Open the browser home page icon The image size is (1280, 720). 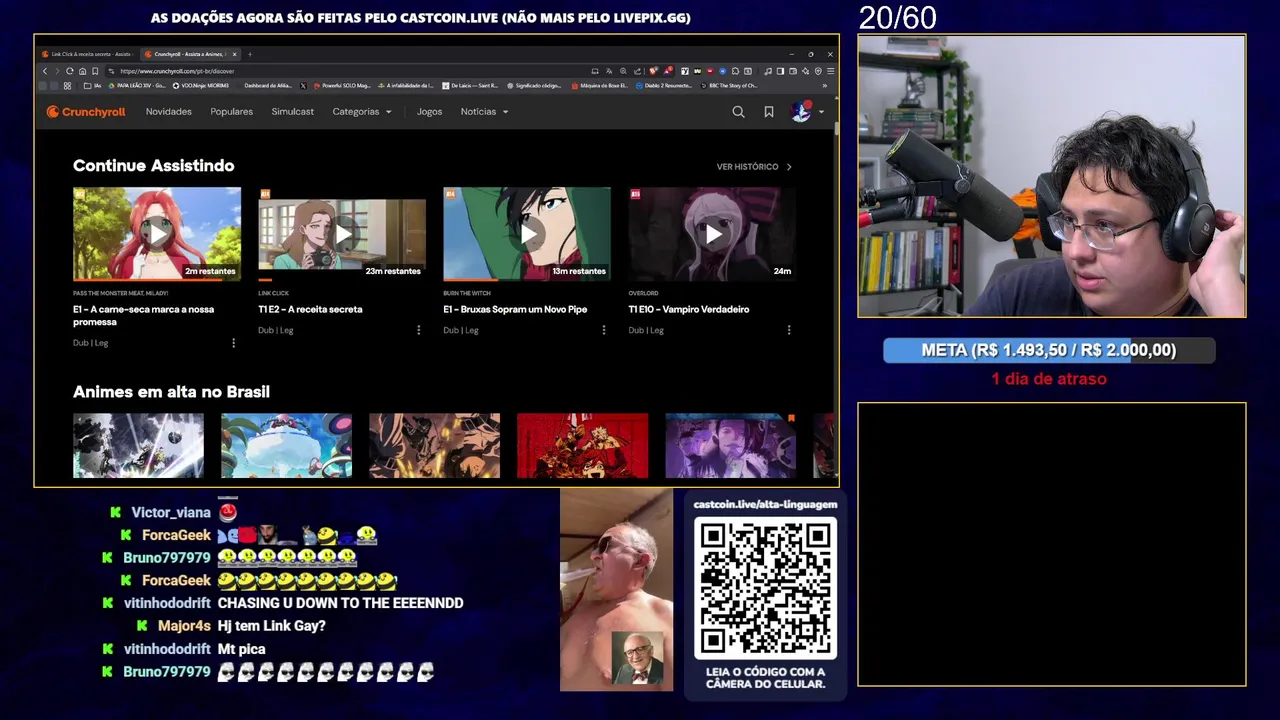point(82,71)
